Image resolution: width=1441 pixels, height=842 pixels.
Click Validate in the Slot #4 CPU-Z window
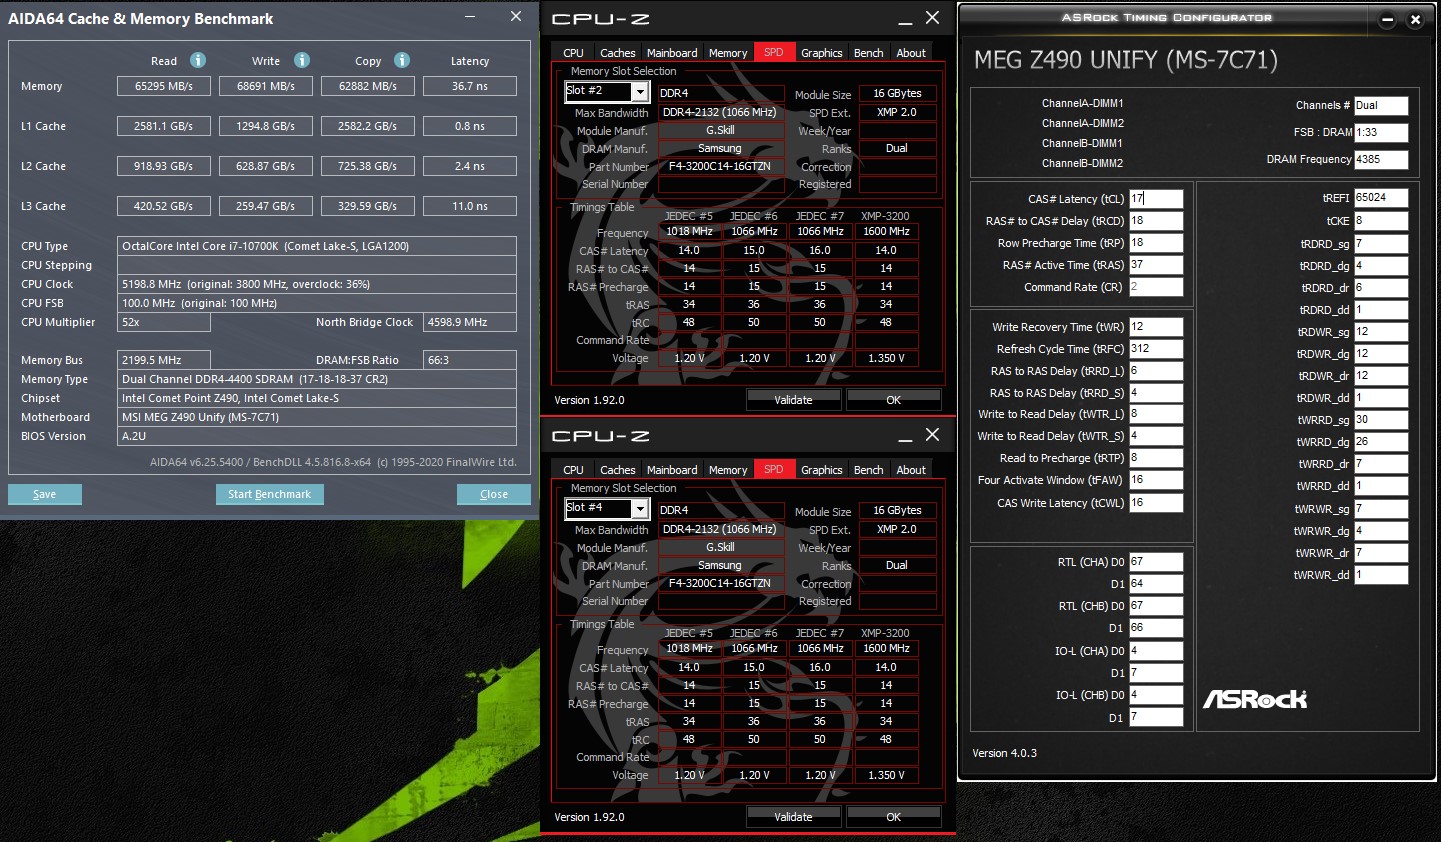tap(793, 817)
